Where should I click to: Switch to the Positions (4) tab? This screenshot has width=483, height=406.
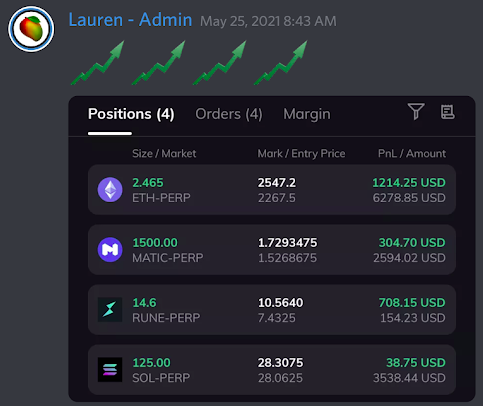tap(131, 114)
